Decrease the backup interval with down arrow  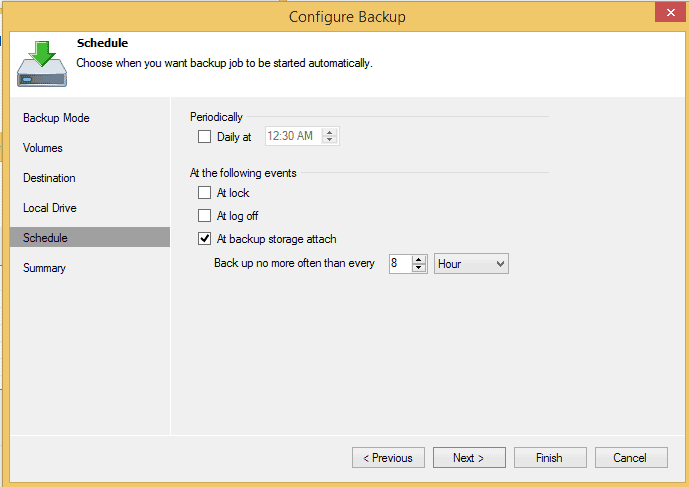[419, 268]
